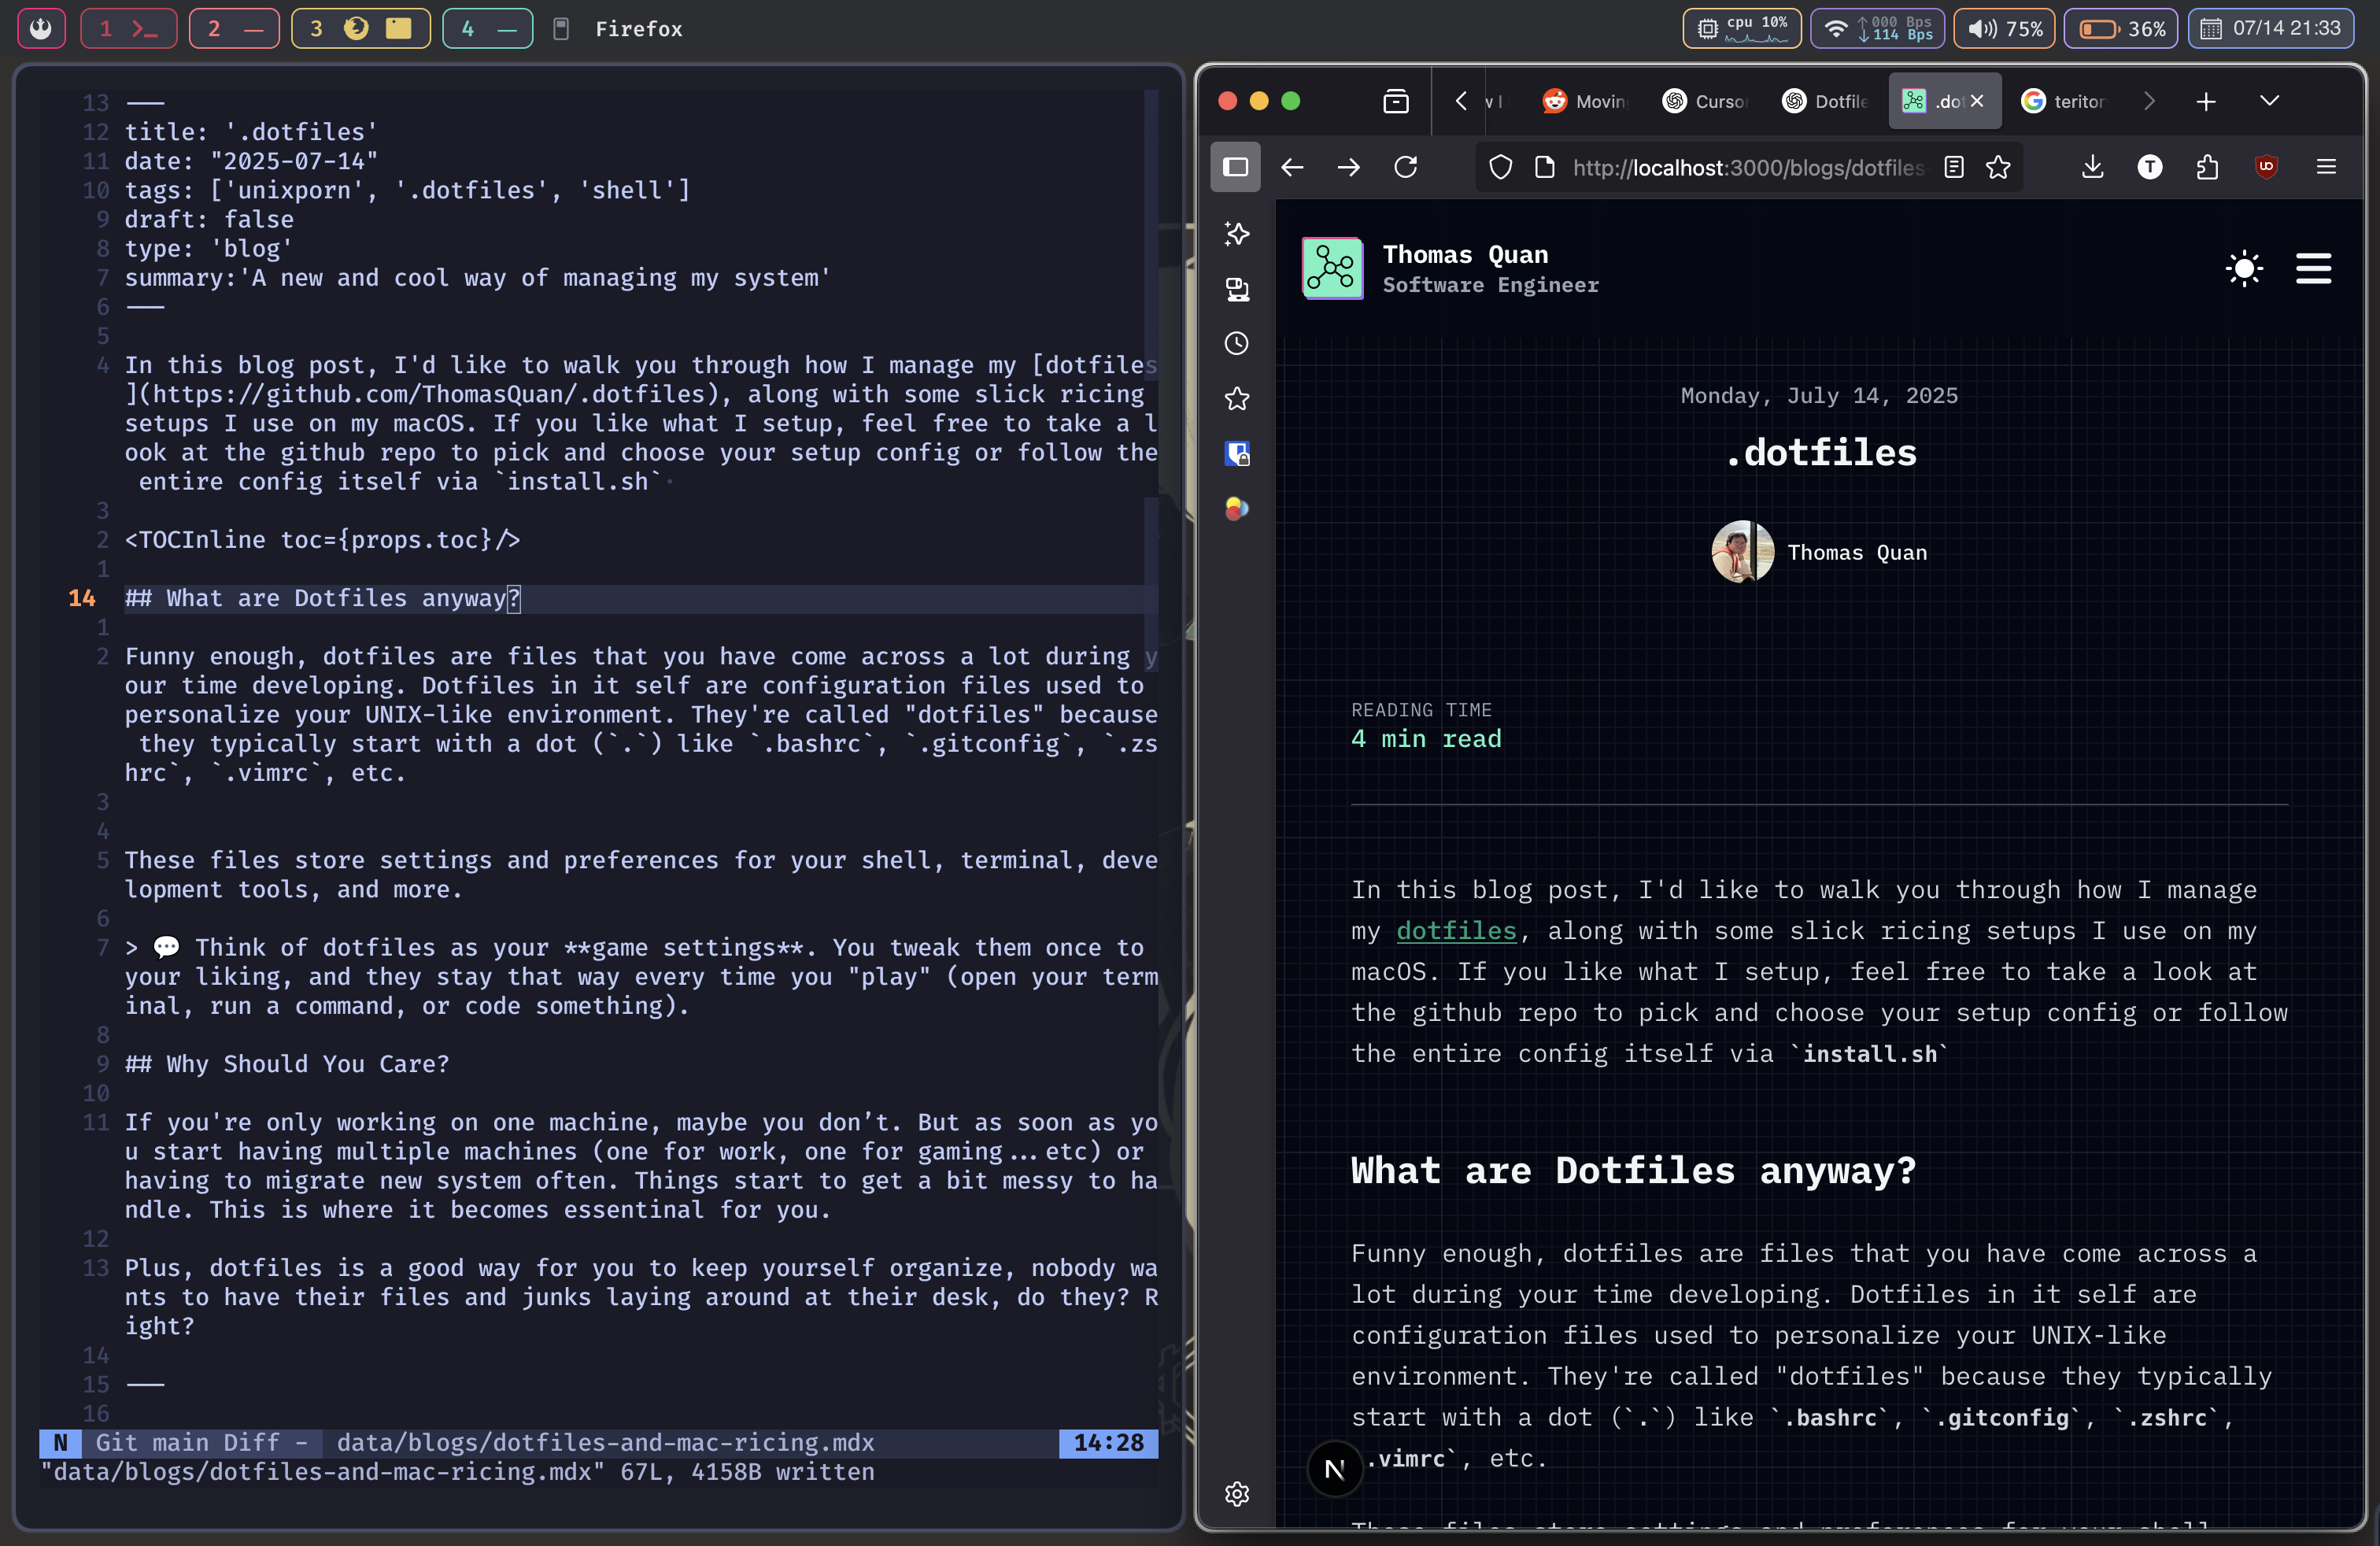The height and width of the screenshot is (1546, 2380).
Task: Toggle the Firefox sidebar button
Action: (x=1236, y=167)
